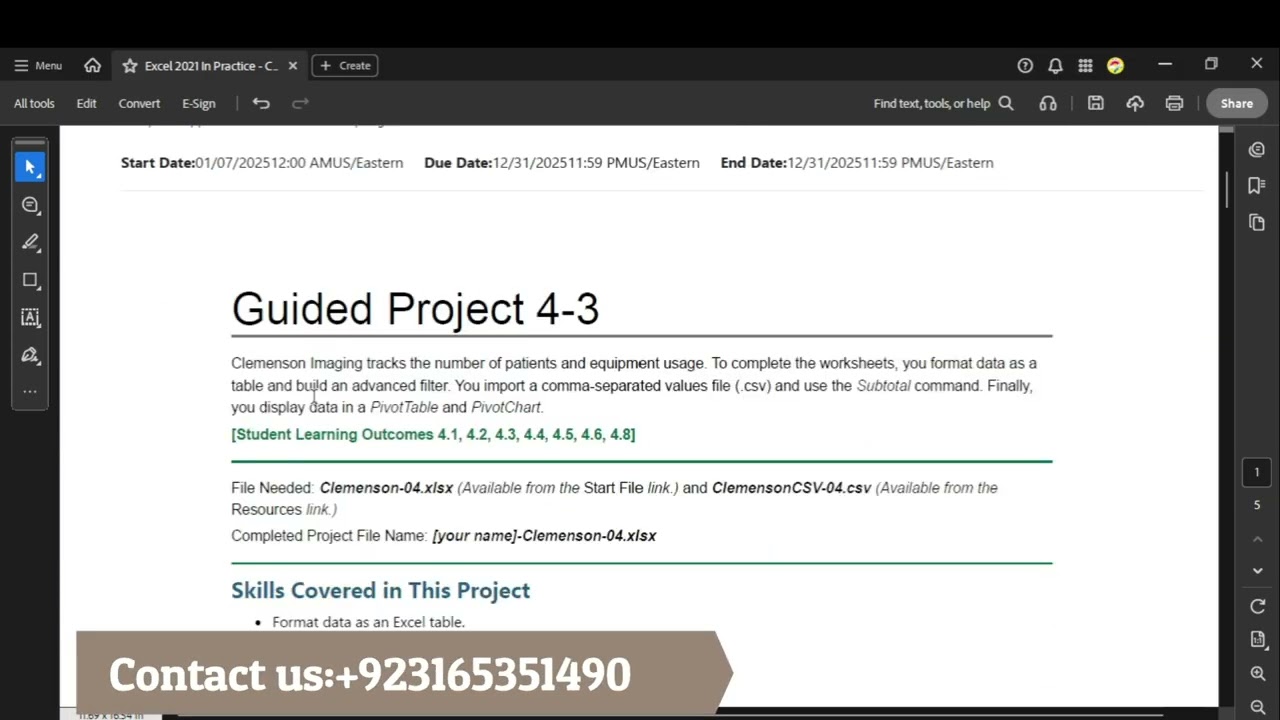The width and height of the screenshot is (1280, 720).
Task: Zoom out with magnifier minus
Action: [1258, 707]
